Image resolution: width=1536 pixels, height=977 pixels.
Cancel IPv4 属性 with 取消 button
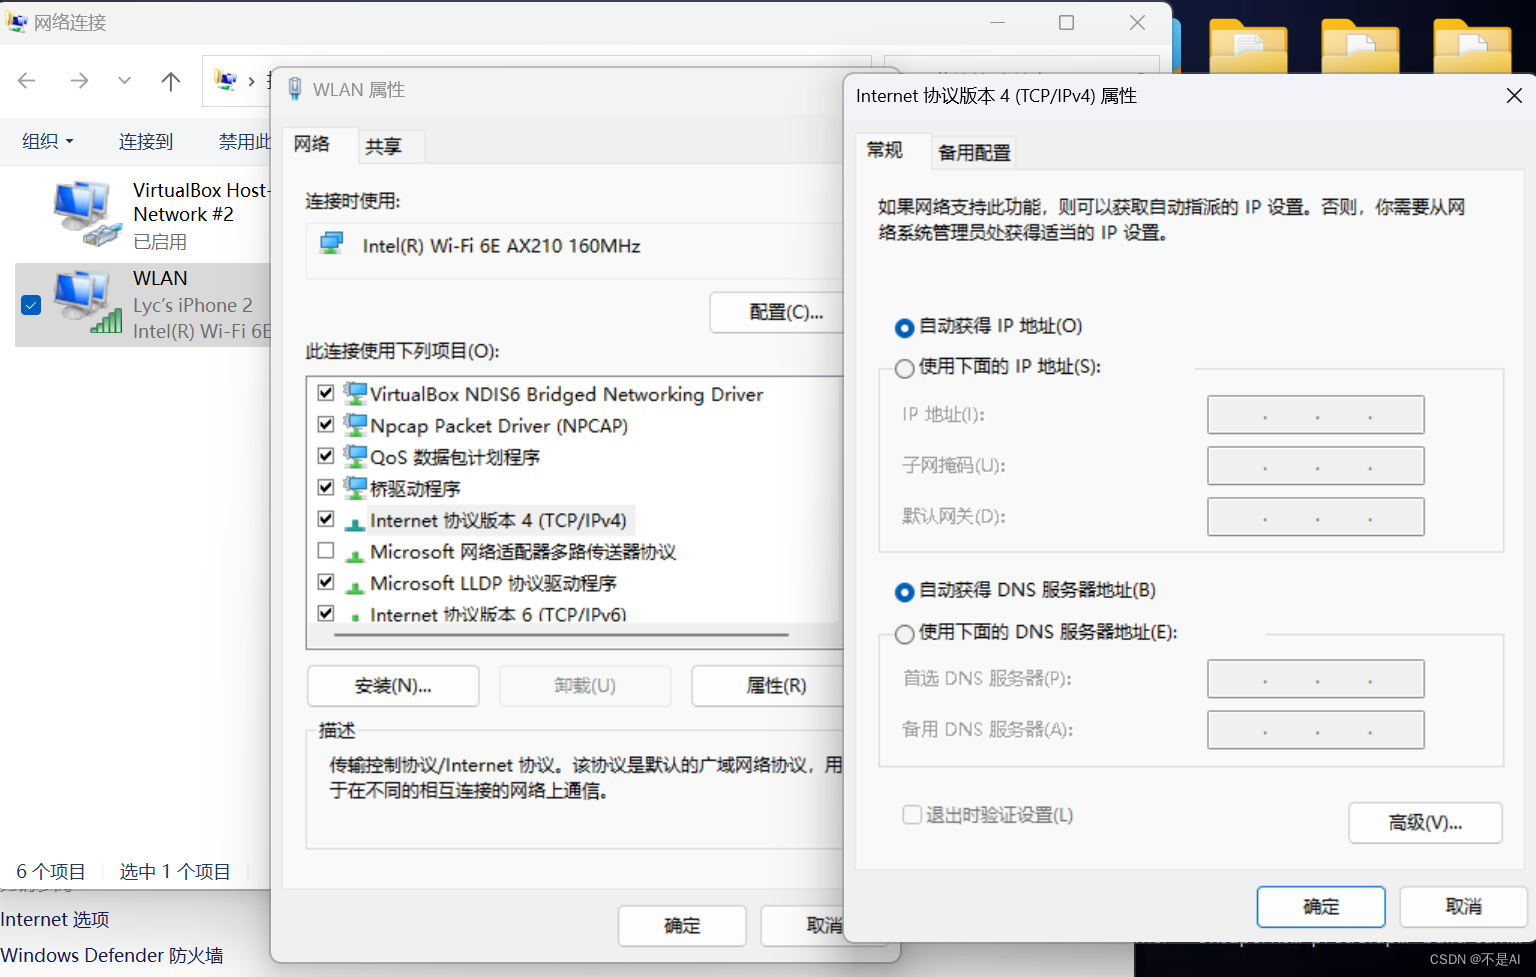tap(1464, 907)
